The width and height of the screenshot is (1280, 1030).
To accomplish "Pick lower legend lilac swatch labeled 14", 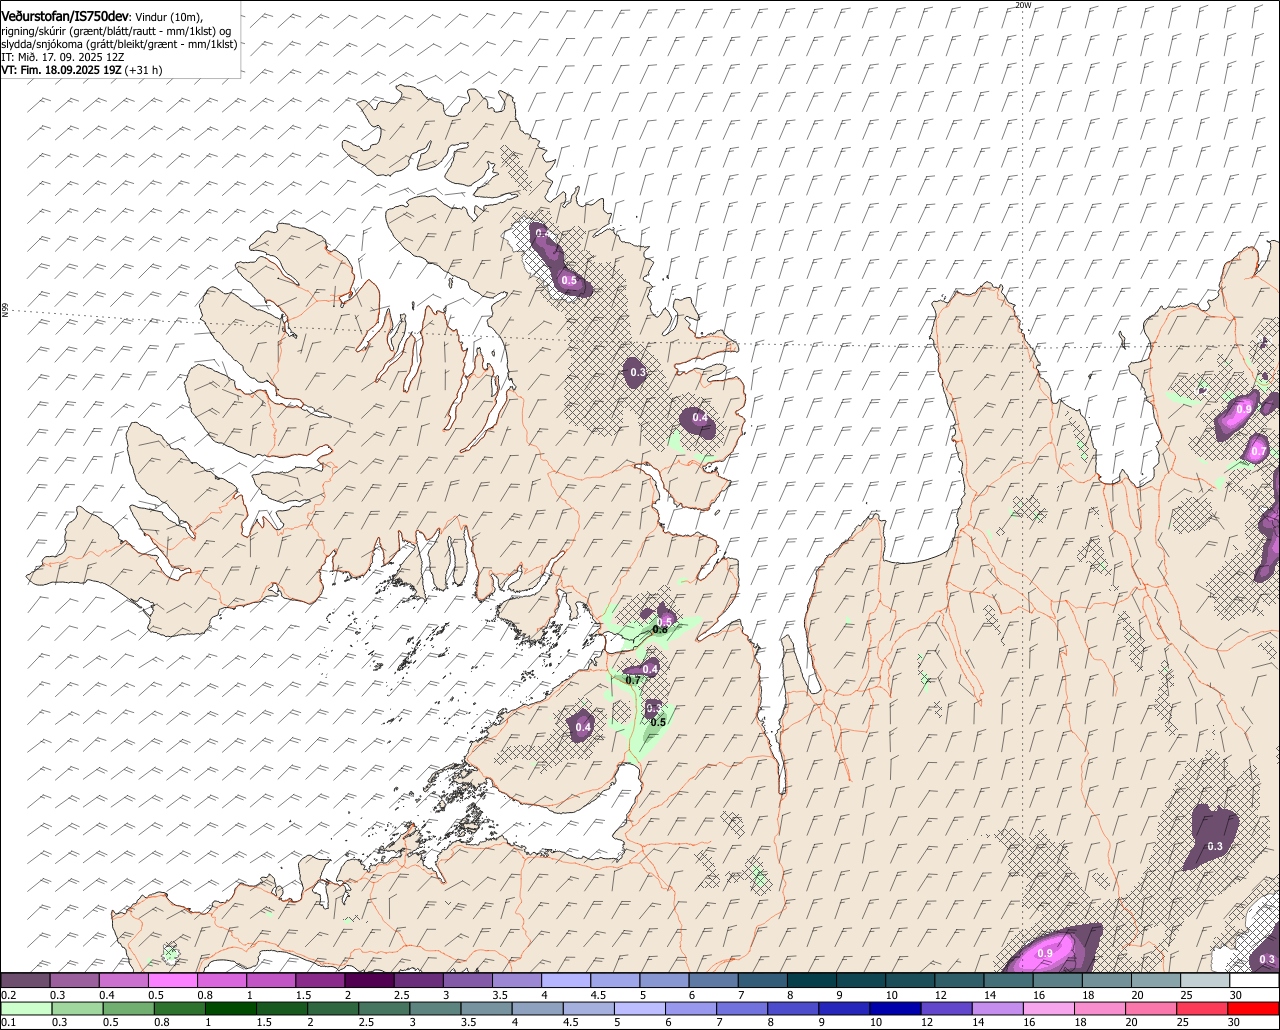I will (998, 1008).
